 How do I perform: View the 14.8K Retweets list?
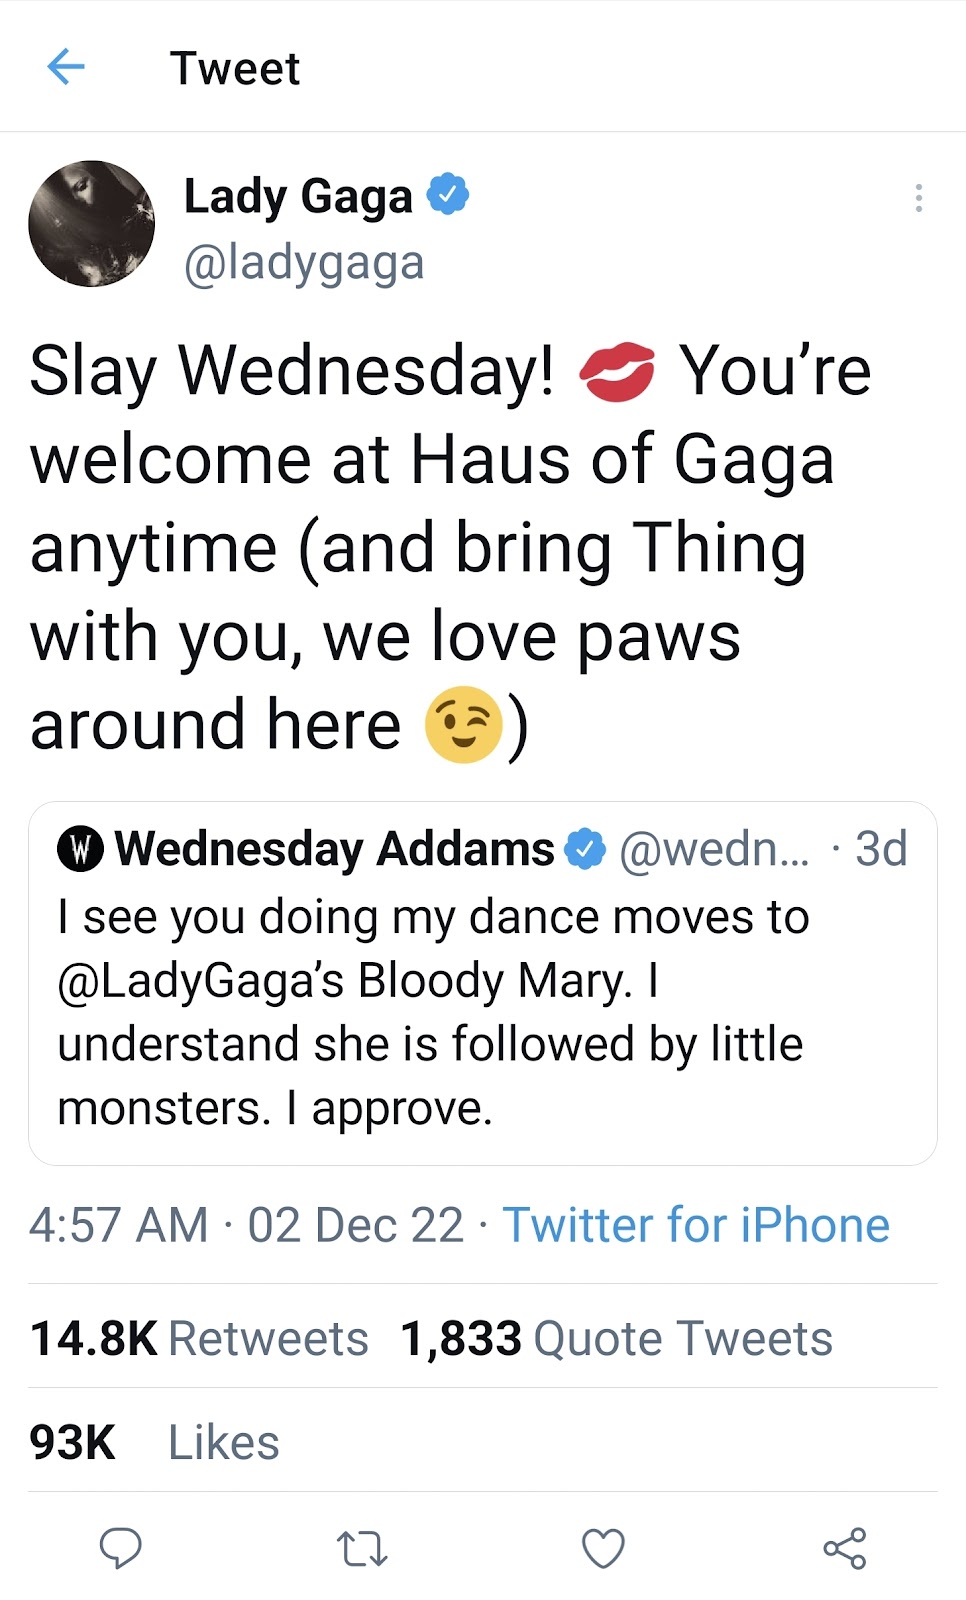[x=199, y=1339]
